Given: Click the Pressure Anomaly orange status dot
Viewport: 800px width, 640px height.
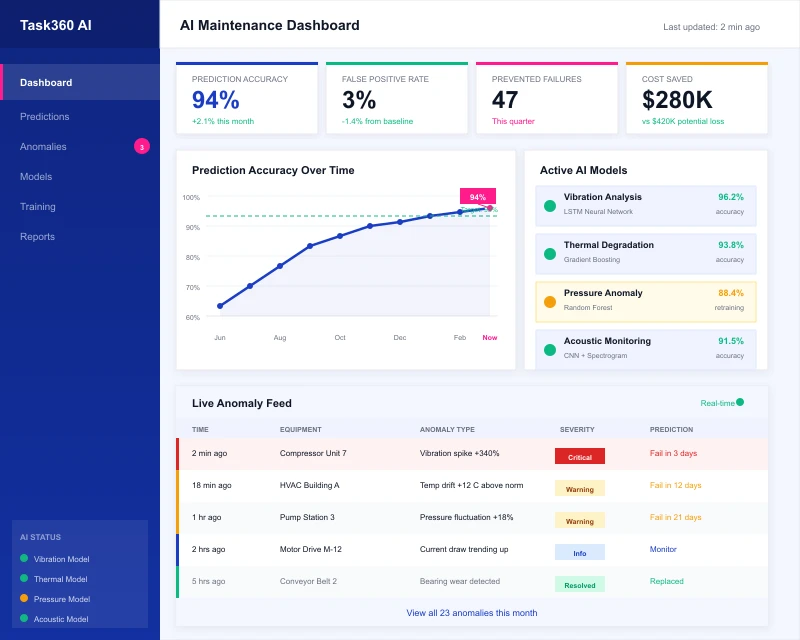Looking at the screenshot, I should click(x=549, y=302).
